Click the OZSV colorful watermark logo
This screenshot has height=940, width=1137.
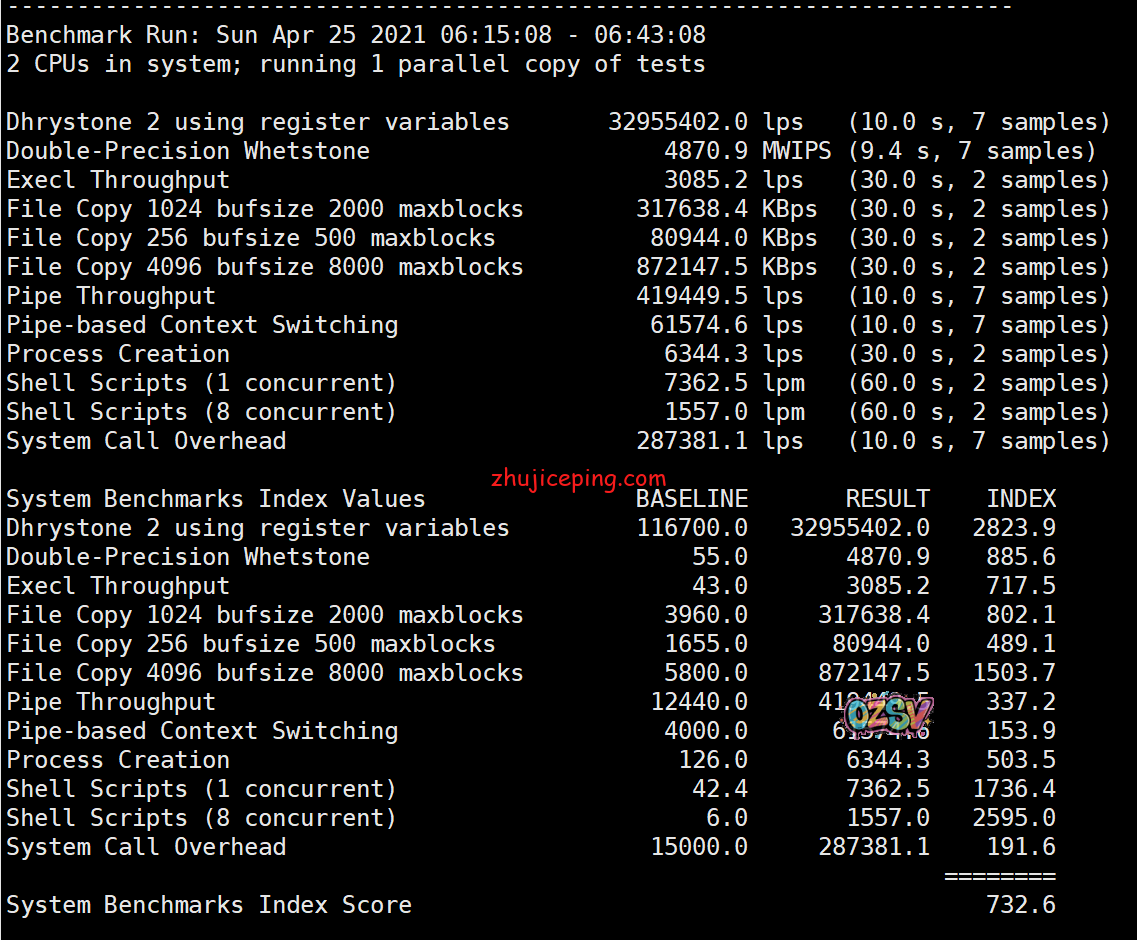tap(888, 715)
